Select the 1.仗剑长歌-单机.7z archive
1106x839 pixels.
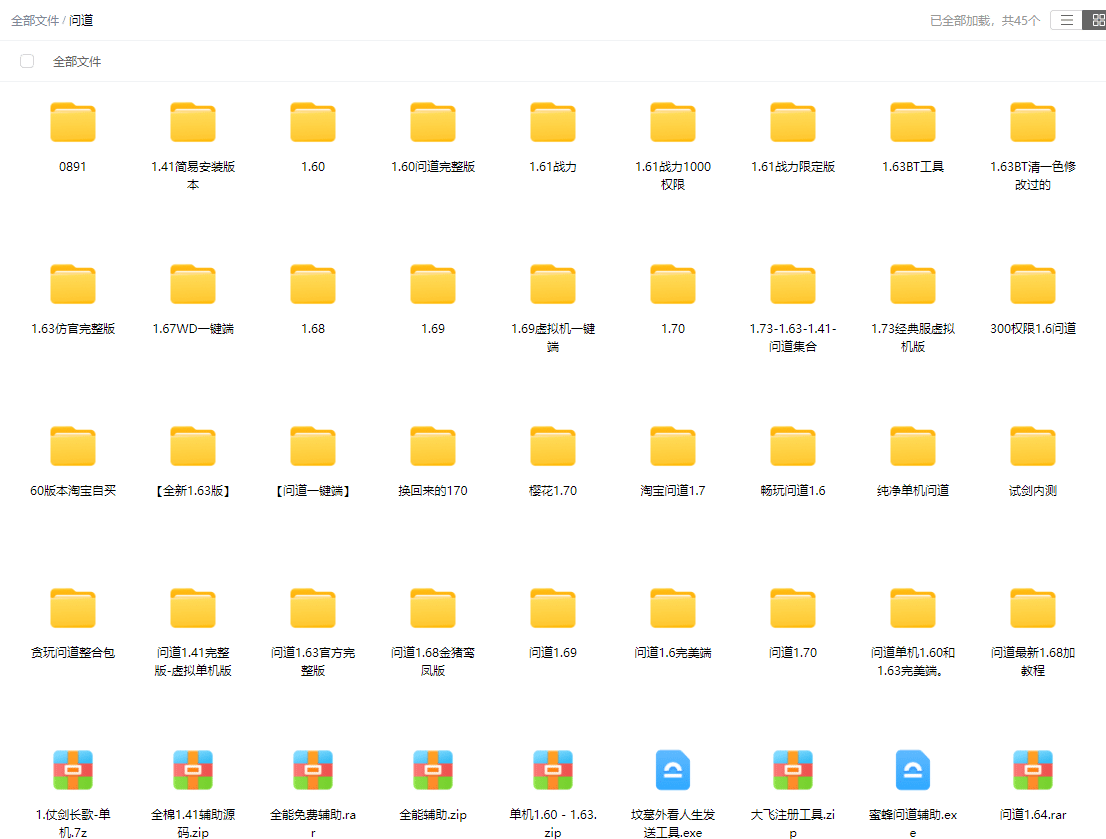point(73,770)
